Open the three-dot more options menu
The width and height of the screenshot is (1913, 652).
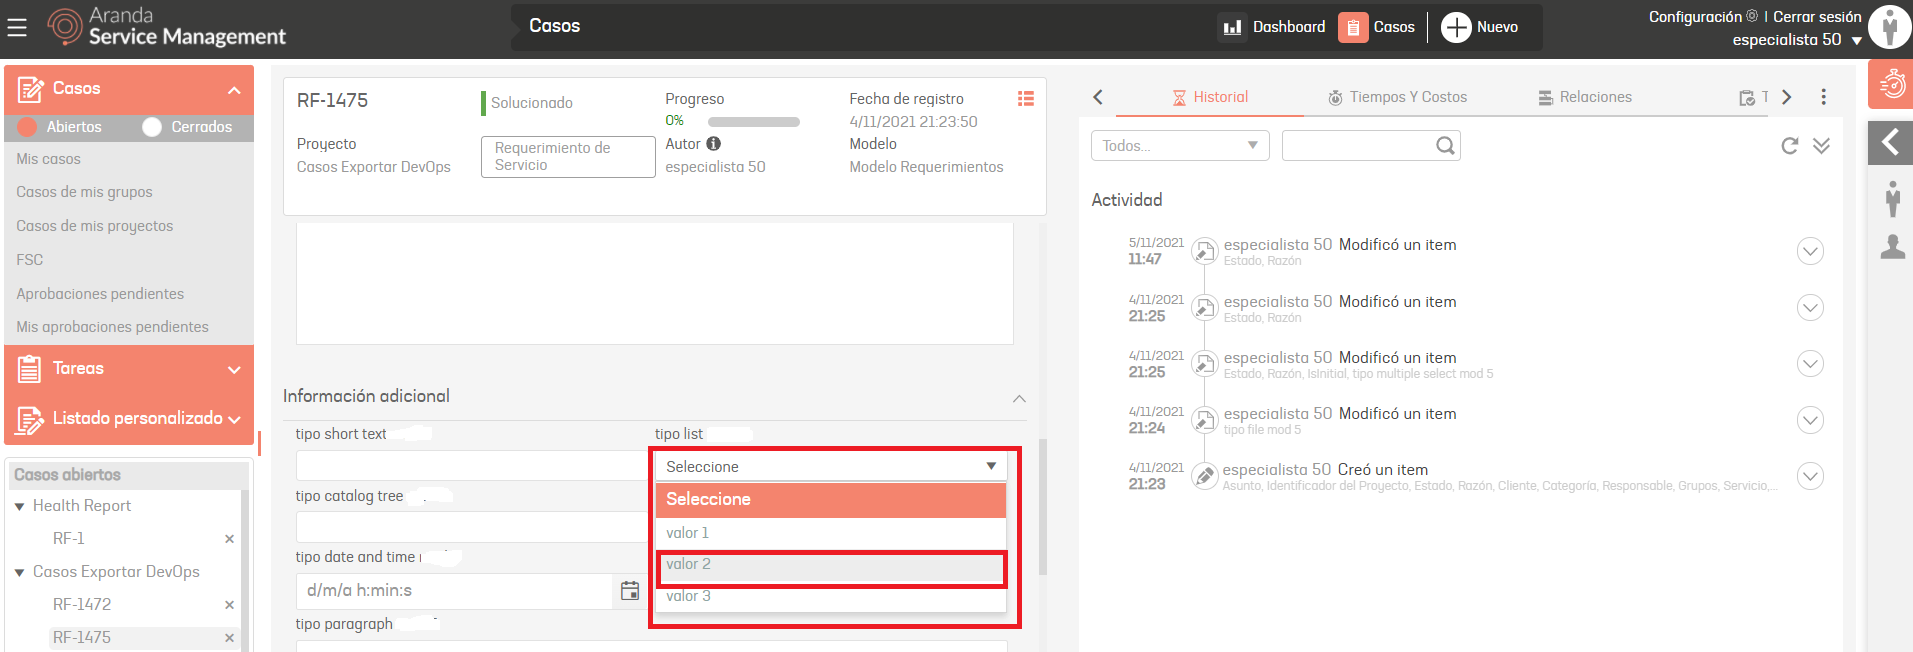[1823, 97]
